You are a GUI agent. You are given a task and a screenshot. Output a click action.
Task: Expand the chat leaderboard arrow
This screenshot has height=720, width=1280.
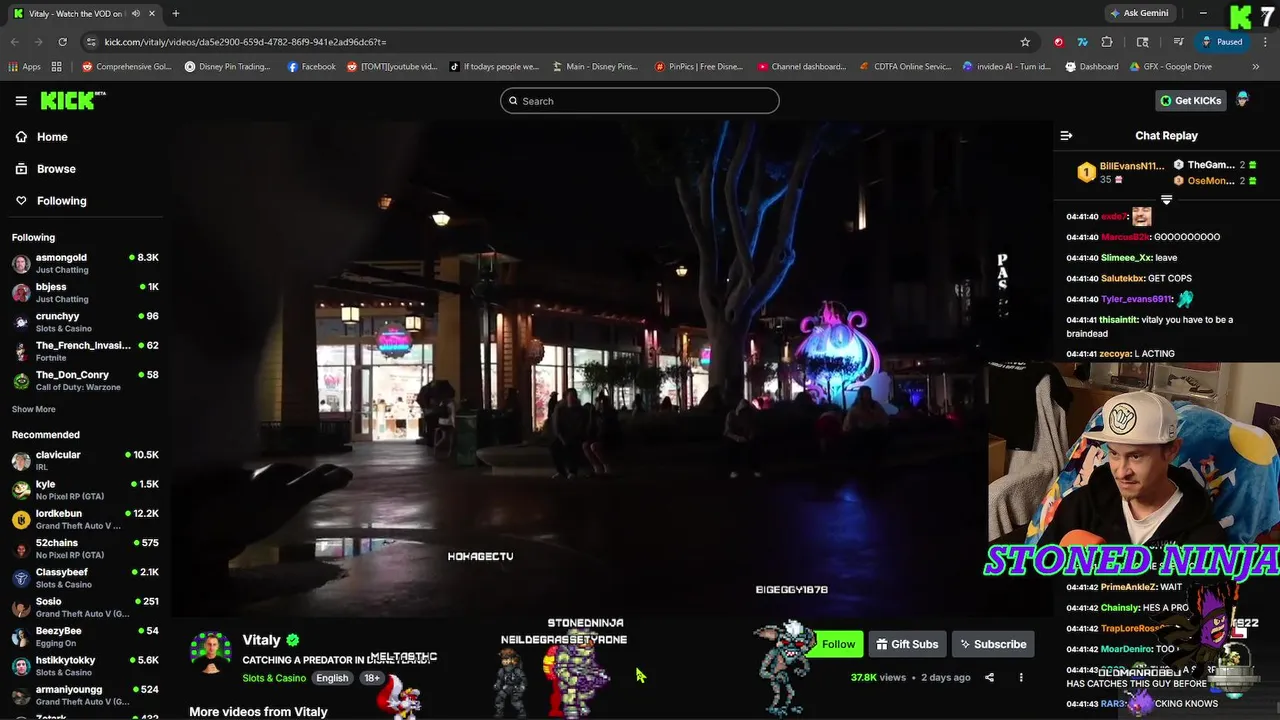[x=1166, y=200]
